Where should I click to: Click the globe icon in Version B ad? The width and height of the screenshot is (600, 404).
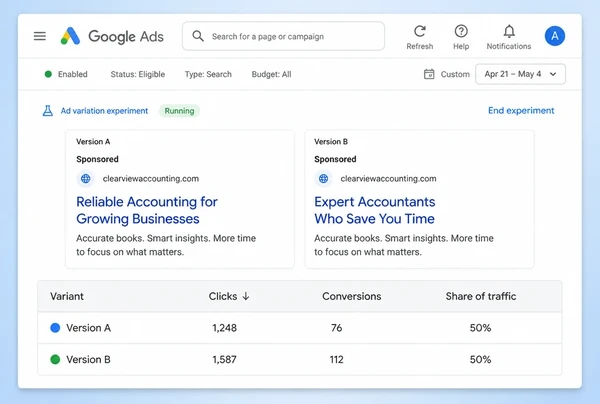coord(324,179)
